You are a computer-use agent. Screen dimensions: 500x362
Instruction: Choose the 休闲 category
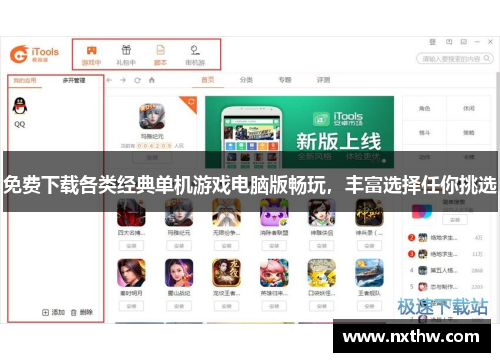click(x=469, y=108)
